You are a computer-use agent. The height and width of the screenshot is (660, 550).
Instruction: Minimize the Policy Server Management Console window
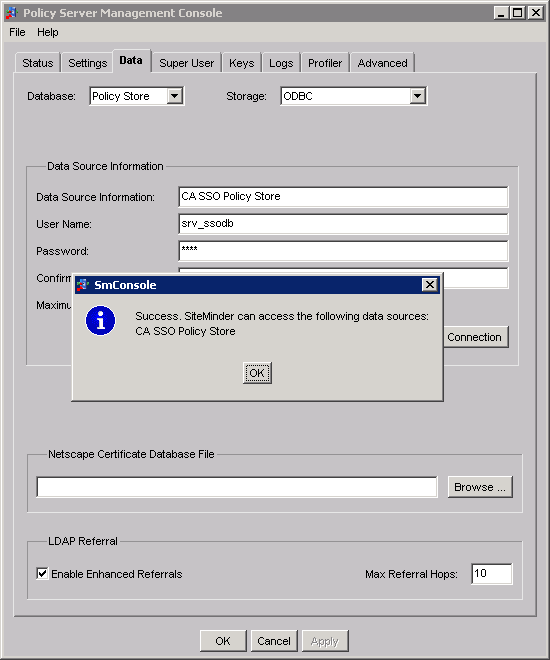pyautogui.click(x=501, y=13)
